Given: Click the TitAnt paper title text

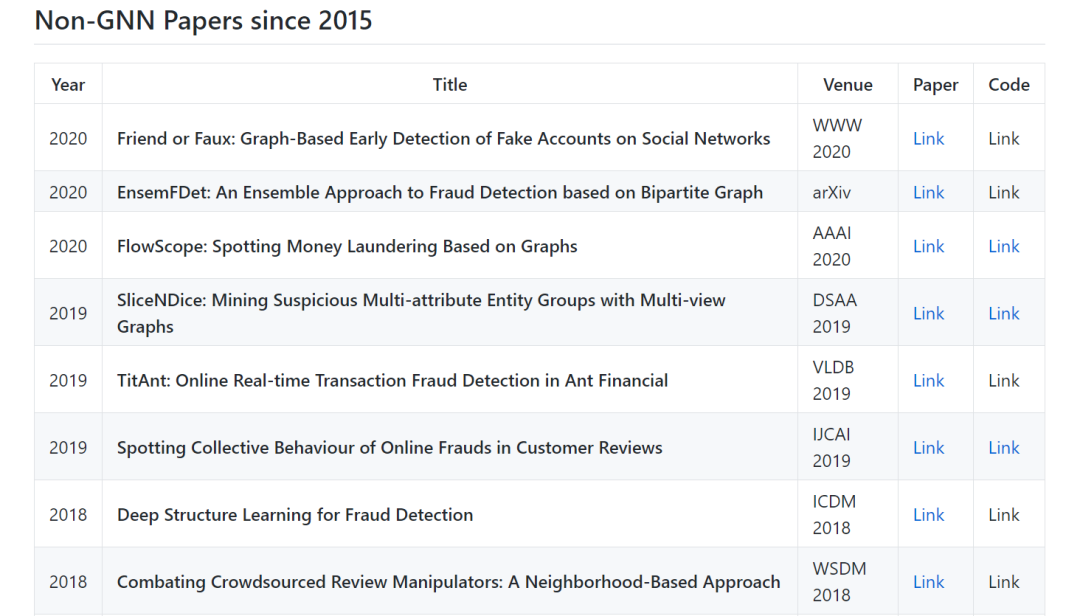Looking at the screenshot, I should click(392, 380).
